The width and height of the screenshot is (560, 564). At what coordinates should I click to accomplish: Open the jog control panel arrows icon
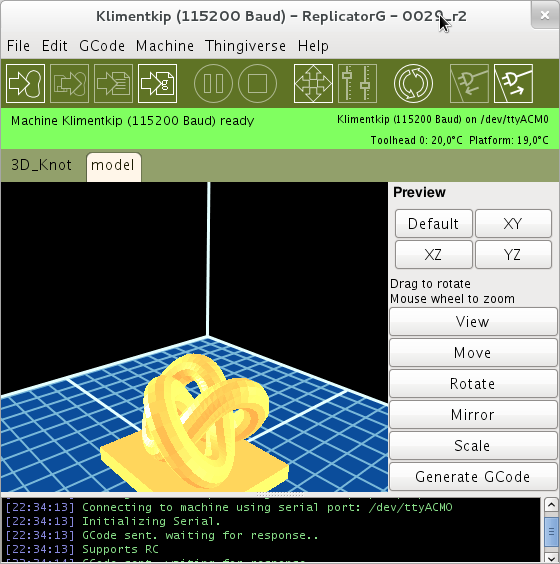click(313, 83)
